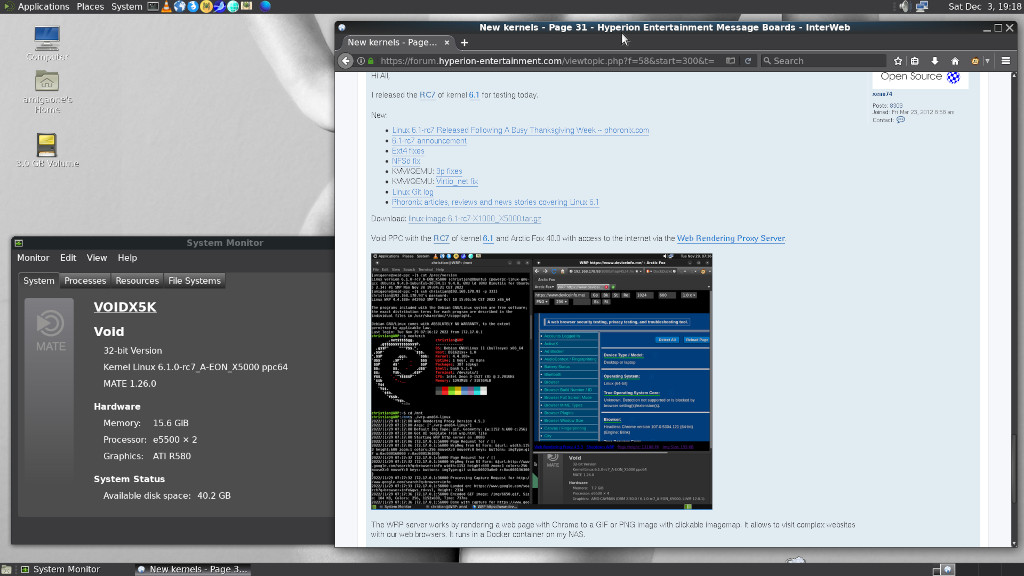Open a new browser tab
This screenshot has height=576, width=1024.
464,42
